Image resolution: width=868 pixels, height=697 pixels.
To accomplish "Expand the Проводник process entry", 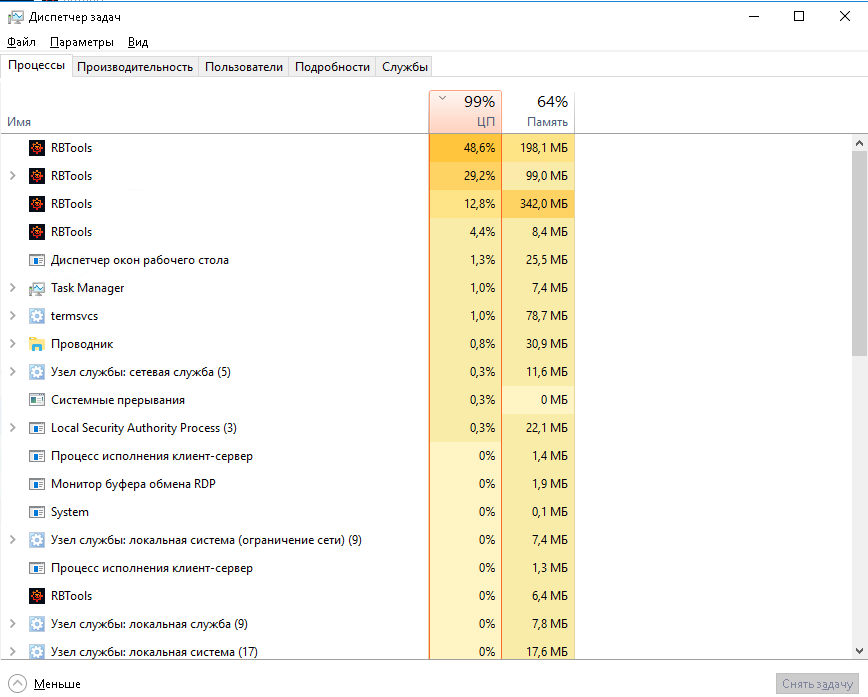I will pos(12,344).
